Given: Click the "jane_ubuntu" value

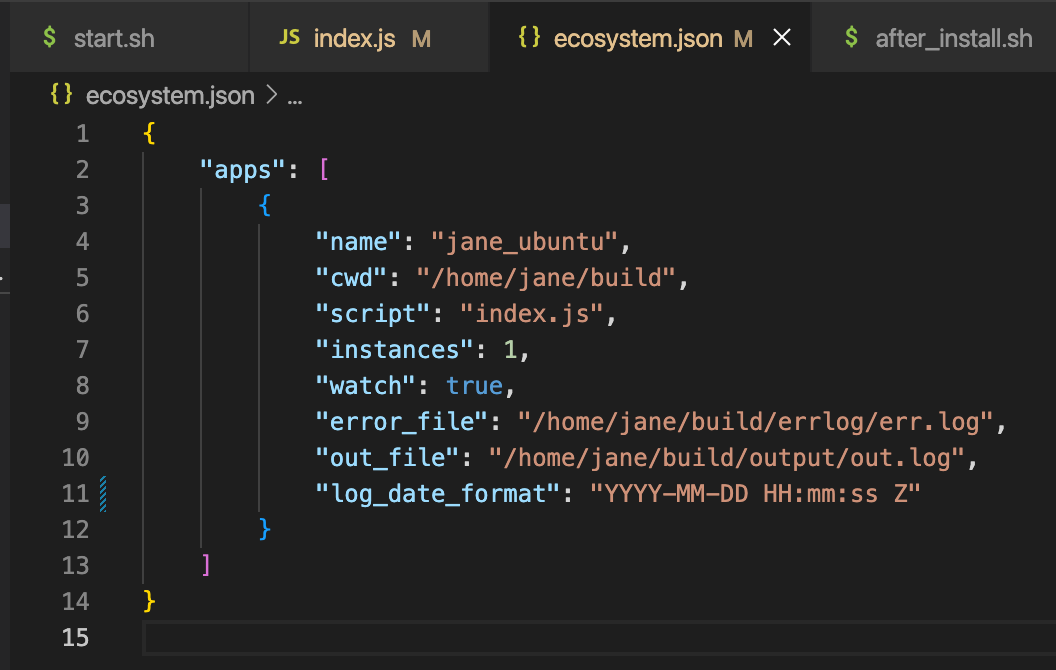Looking at the screenshot, I should click(525, 242).
